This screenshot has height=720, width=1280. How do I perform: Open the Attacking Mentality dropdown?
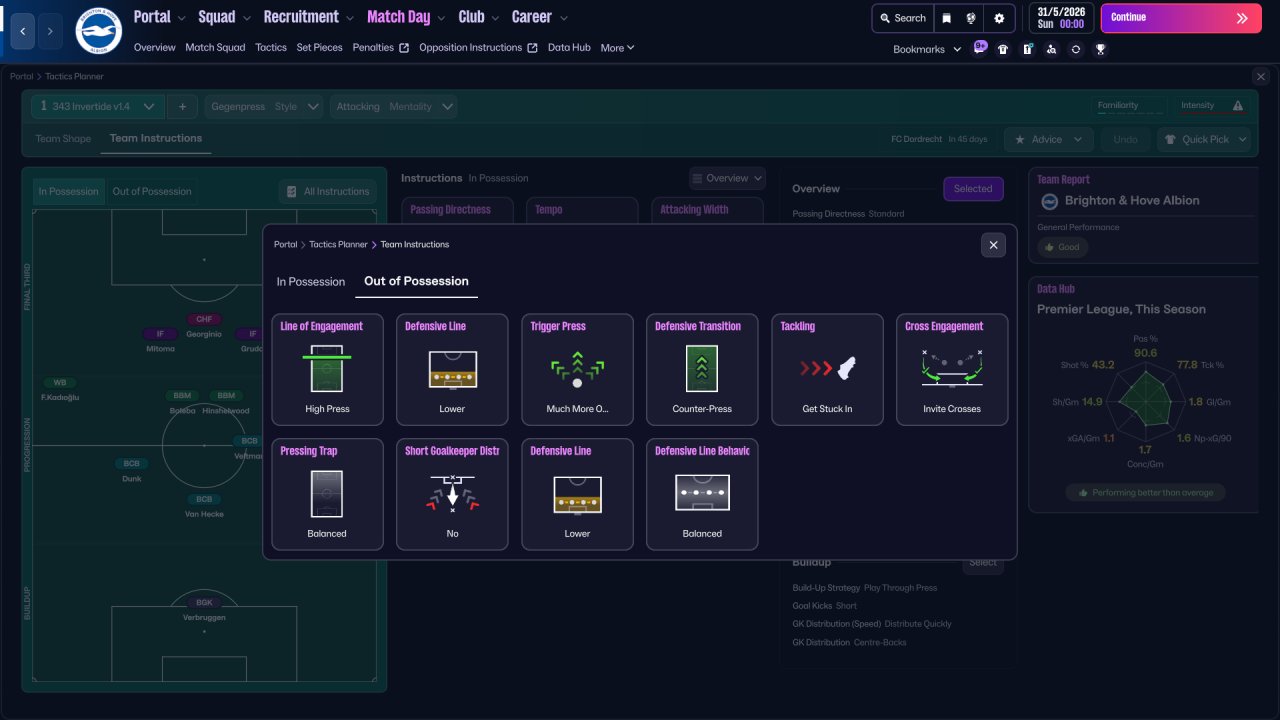(x=393, y=107)
